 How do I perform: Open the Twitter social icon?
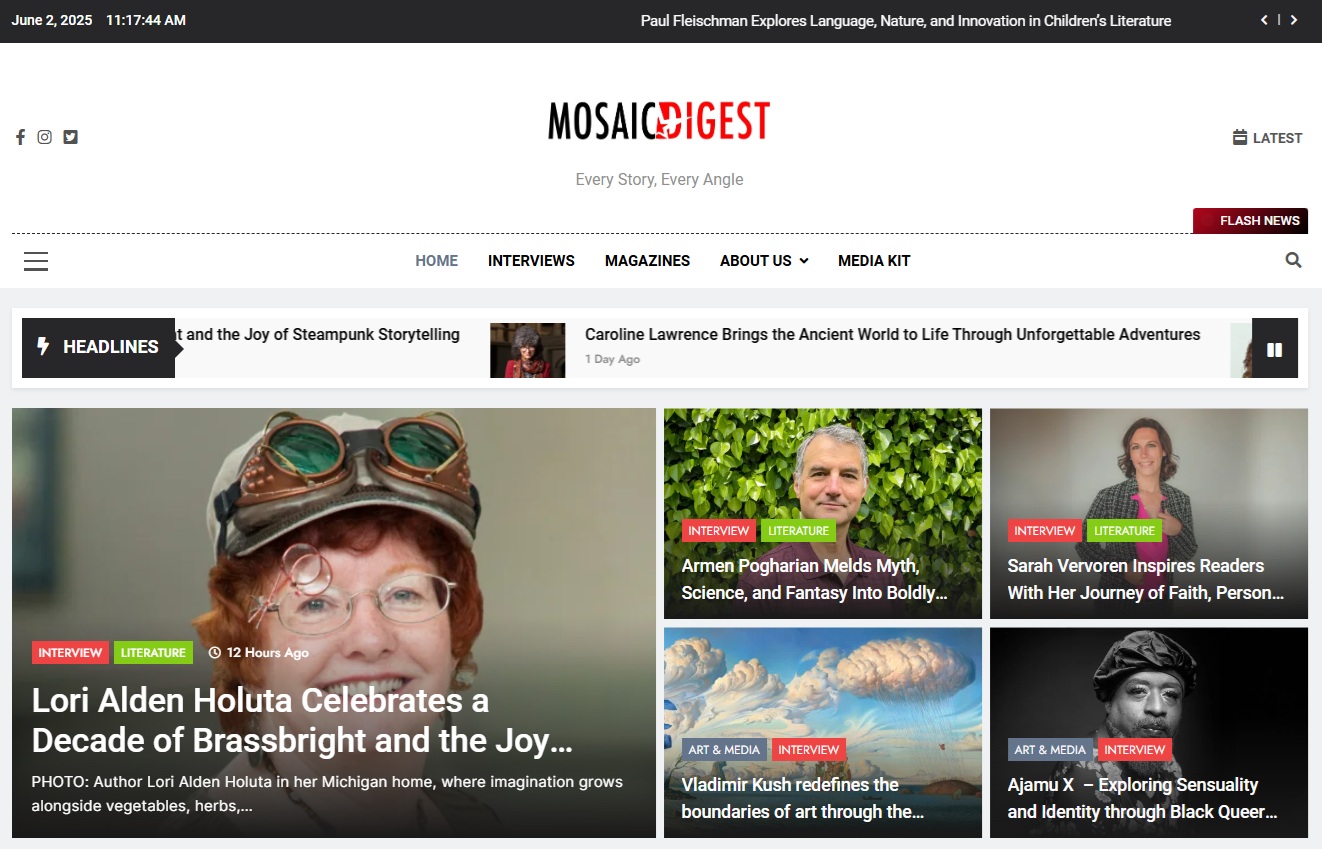[x=70, y=137]
